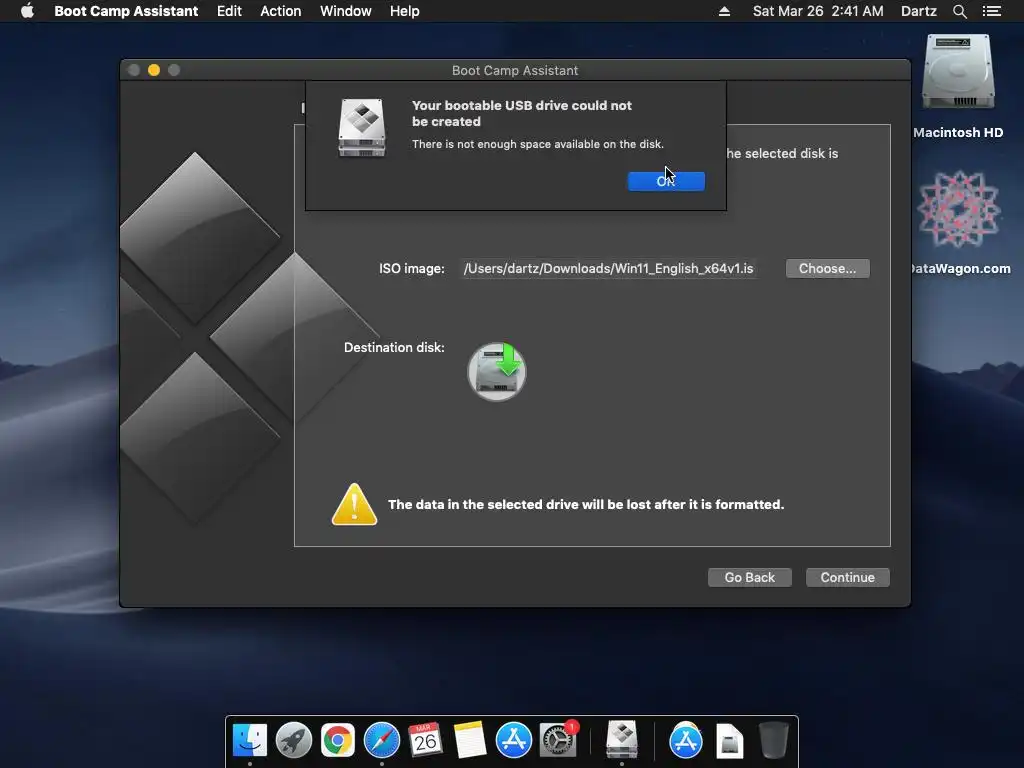Click the date and time in menu bar
Screen dimensions: 1024x768
click(x=818, y=11)
